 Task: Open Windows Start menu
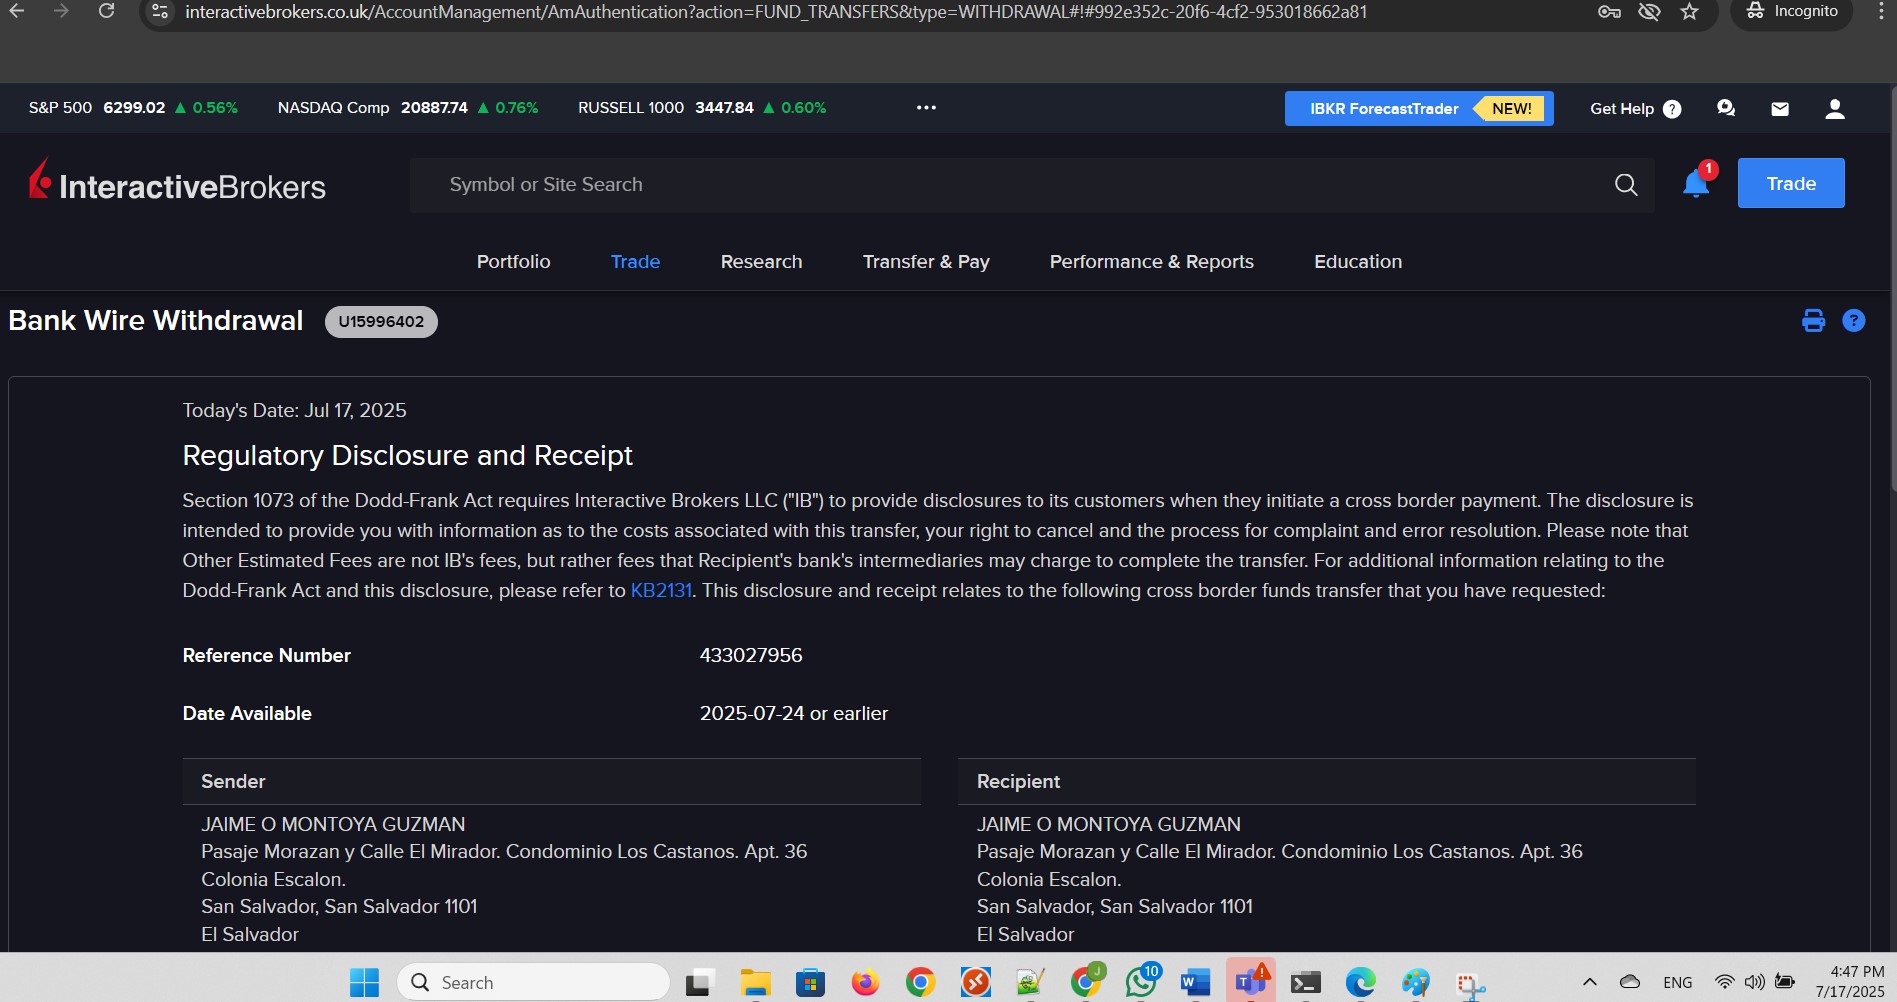364,983
